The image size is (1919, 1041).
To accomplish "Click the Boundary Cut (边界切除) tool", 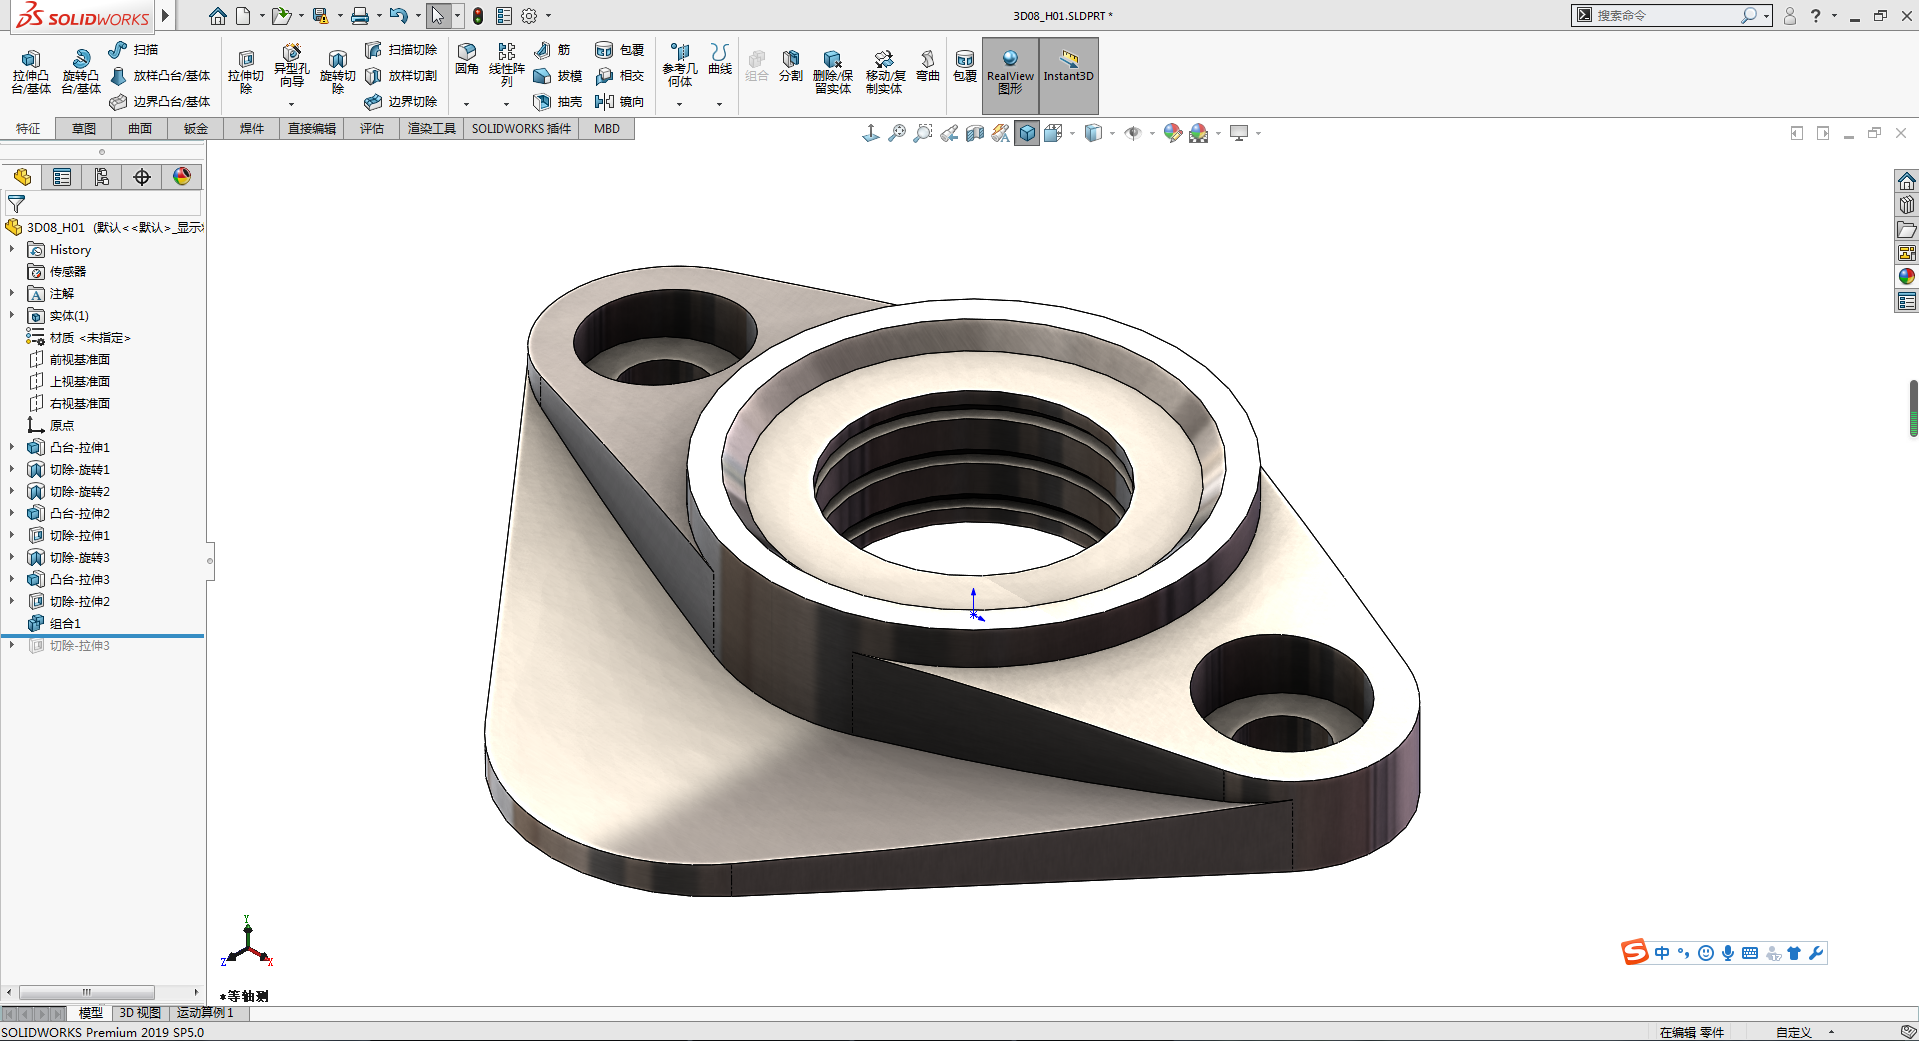I will pos(401,101).
